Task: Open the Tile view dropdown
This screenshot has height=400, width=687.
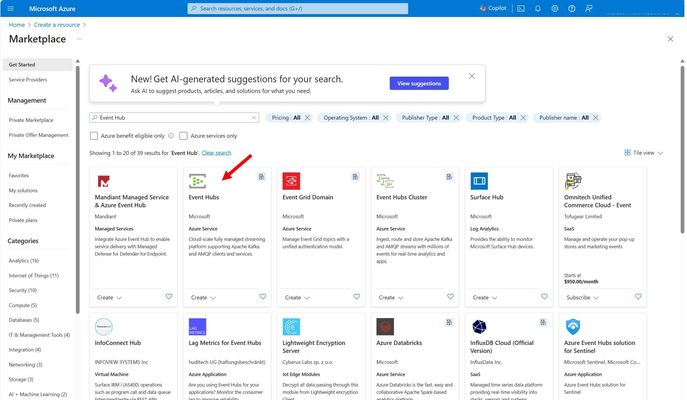Action: point(644,153)
